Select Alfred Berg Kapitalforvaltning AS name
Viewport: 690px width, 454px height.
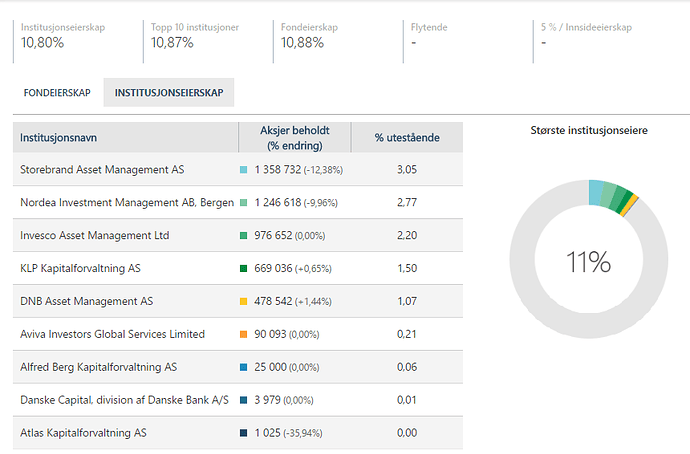click(99, 367)
